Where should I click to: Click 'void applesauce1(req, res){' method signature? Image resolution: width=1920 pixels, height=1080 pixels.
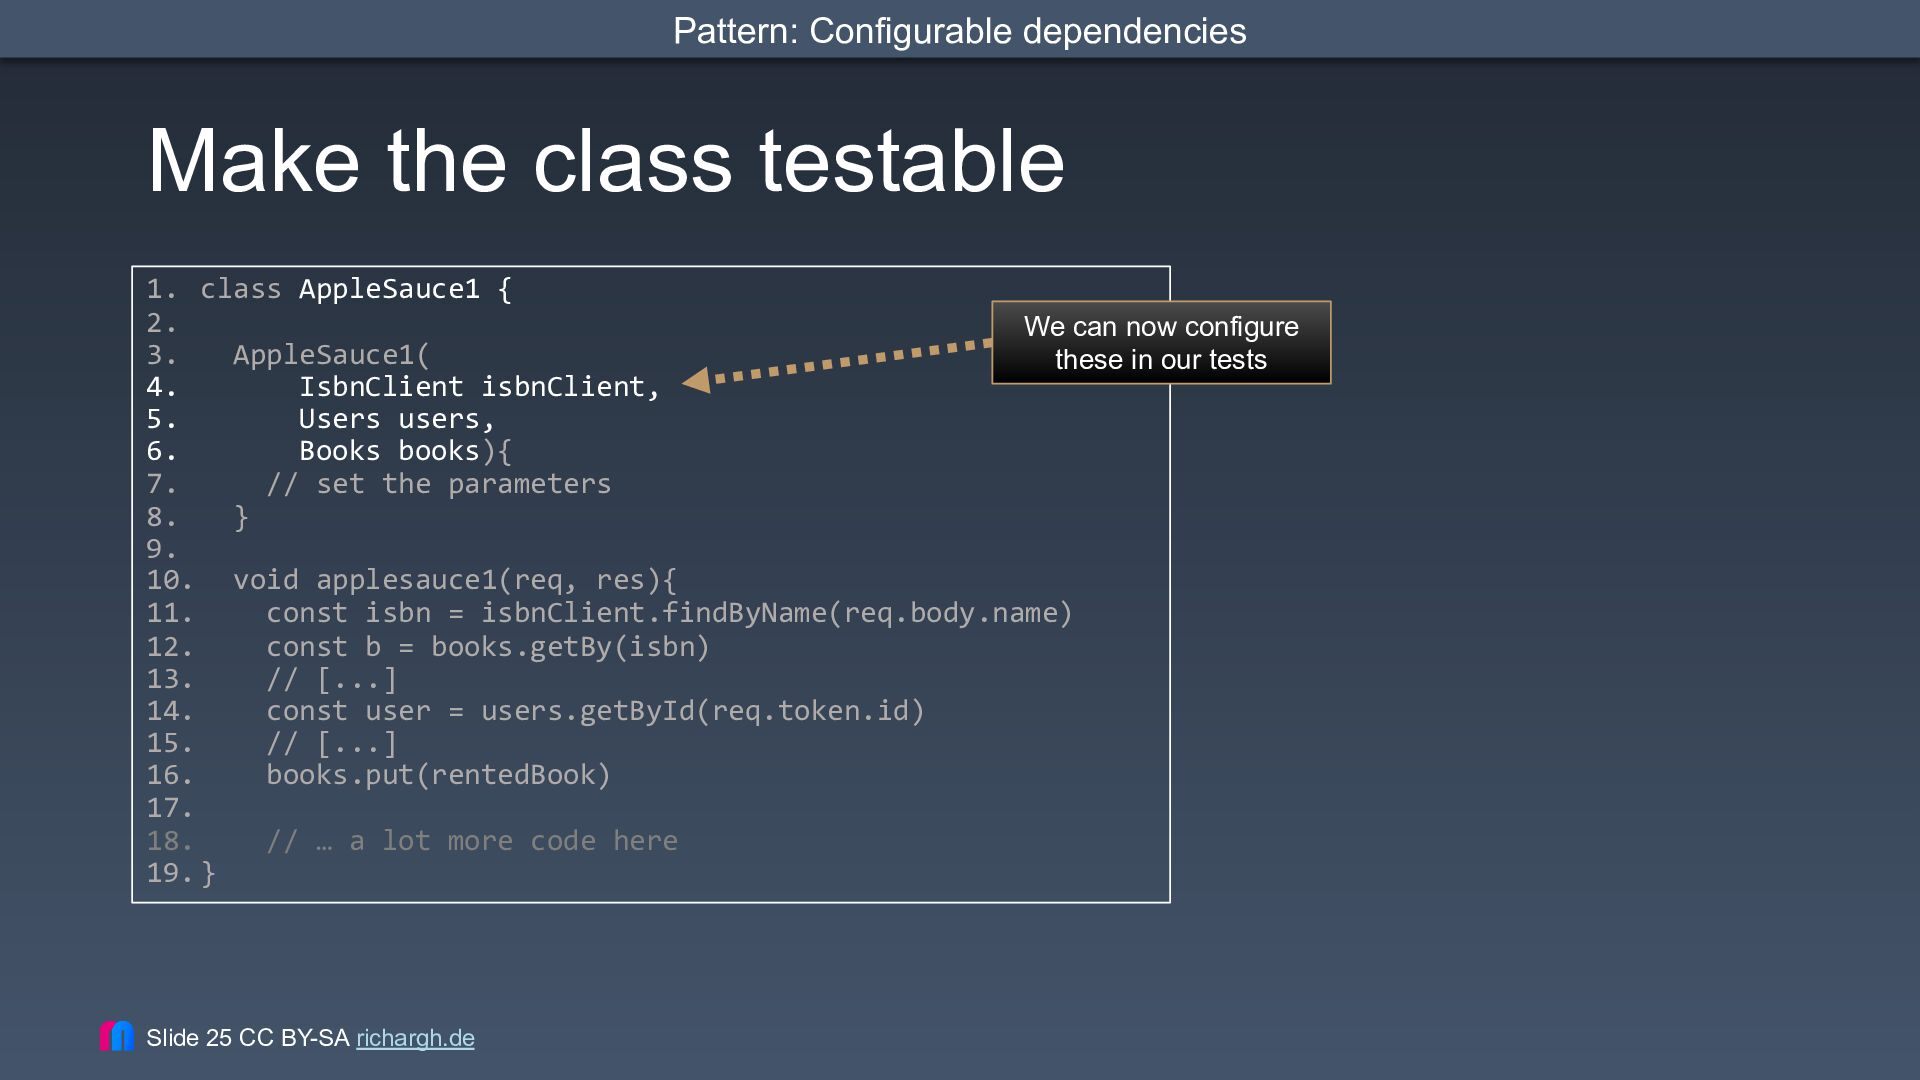[455, 580]
